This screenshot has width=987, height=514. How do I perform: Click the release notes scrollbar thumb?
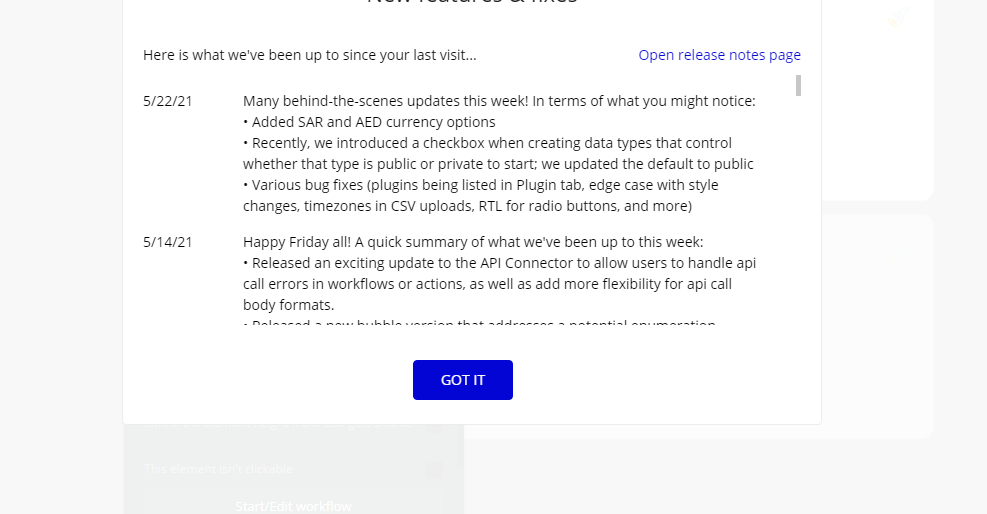798,86
